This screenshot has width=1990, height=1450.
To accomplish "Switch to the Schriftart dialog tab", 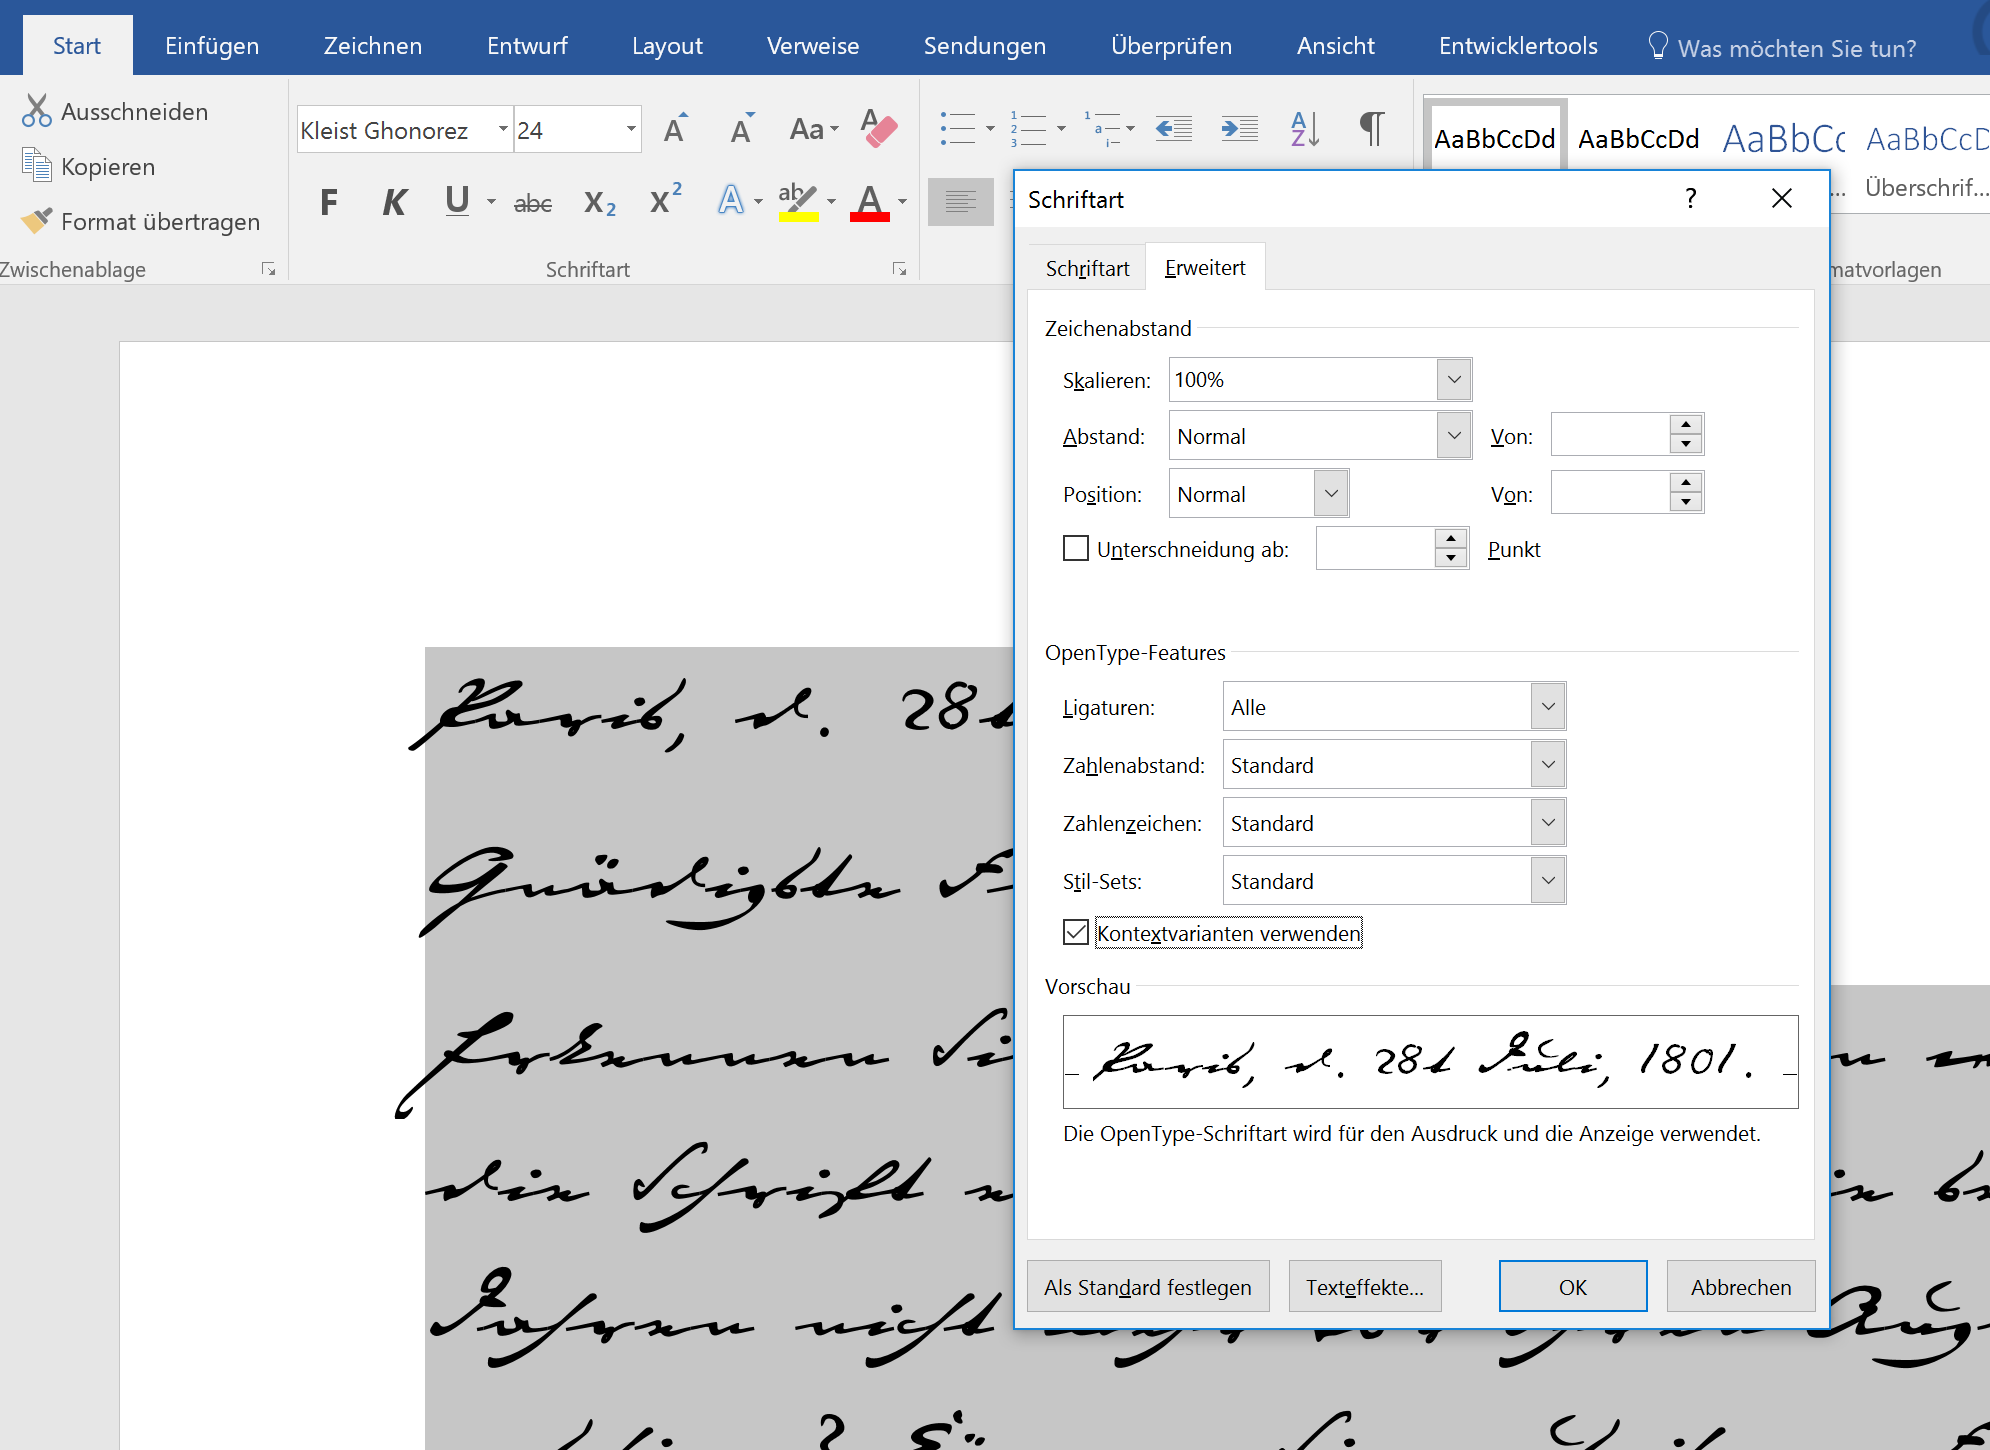I will click(1087, 268).
